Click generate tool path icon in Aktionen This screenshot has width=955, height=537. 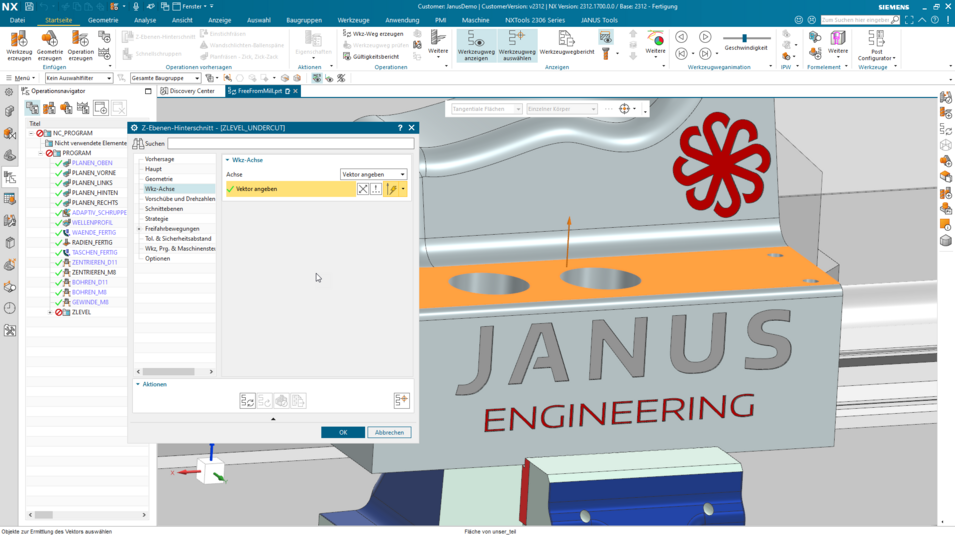(247, 401)
